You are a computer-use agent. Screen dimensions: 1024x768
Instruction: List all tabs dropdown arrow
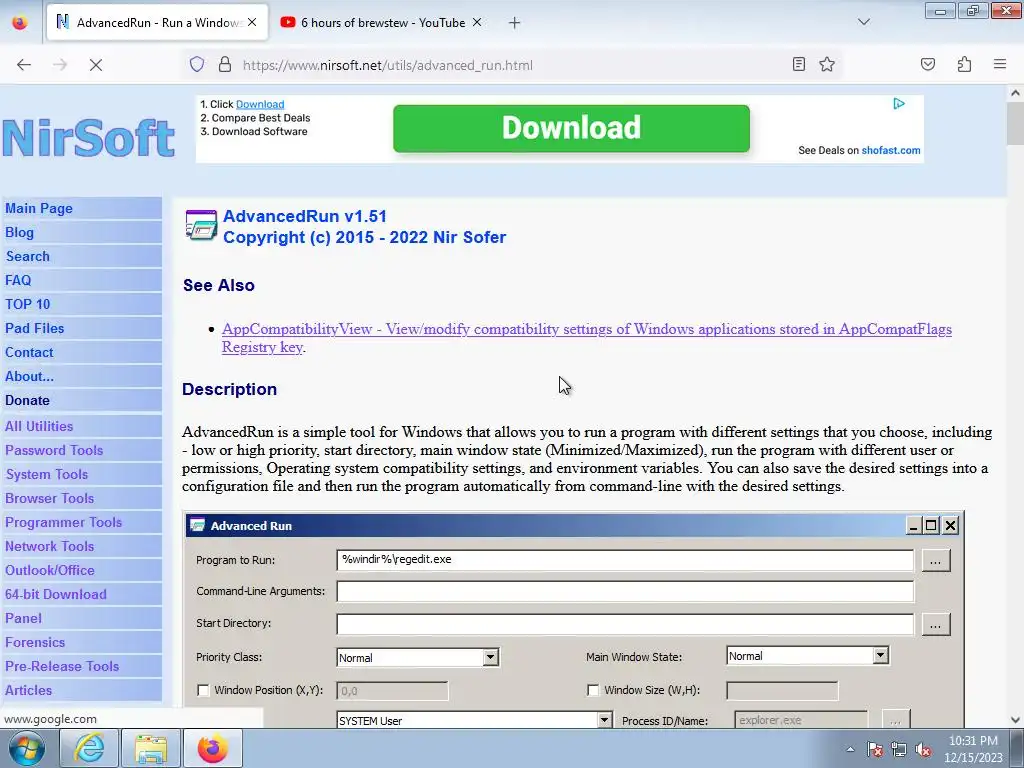tap(863, 22)
